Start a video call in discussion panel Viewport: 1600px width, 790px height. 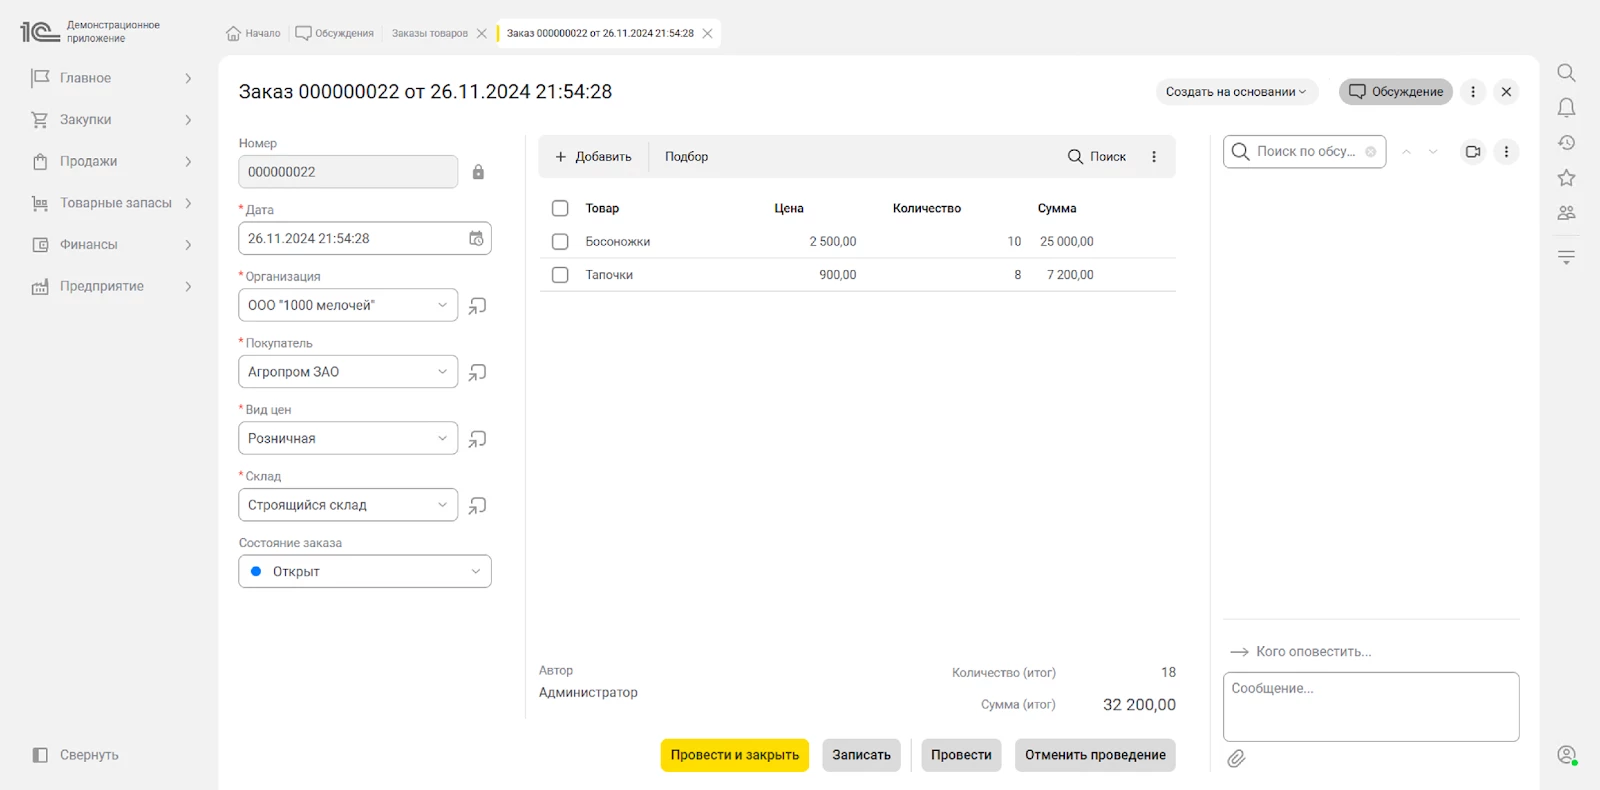pos(1473,152)
